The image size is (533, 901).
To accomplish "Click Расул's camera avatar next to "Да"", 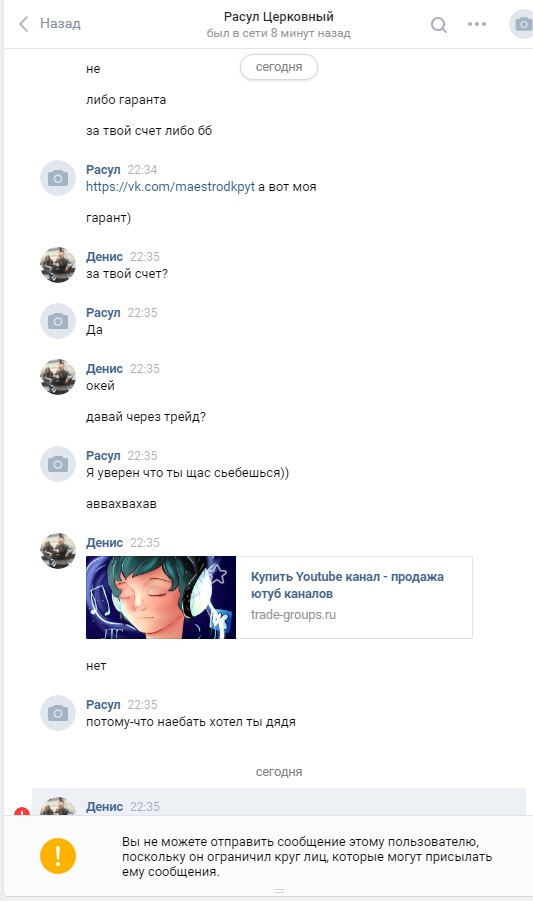I will click(x=58, y=321).
